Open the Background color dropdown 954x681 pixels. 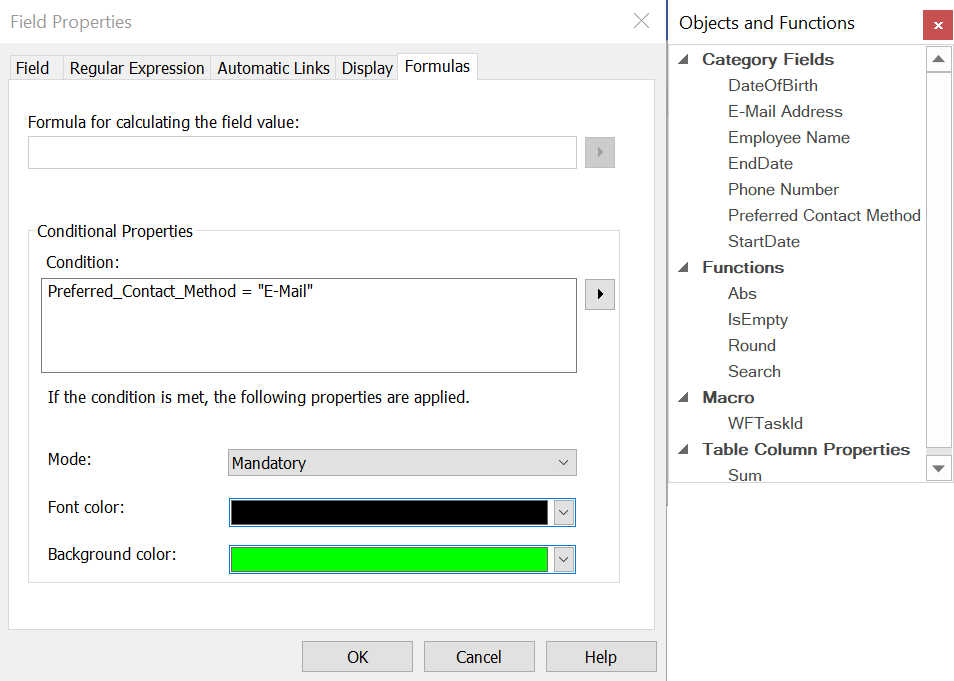pyautogui.click(x=565, y=559)
